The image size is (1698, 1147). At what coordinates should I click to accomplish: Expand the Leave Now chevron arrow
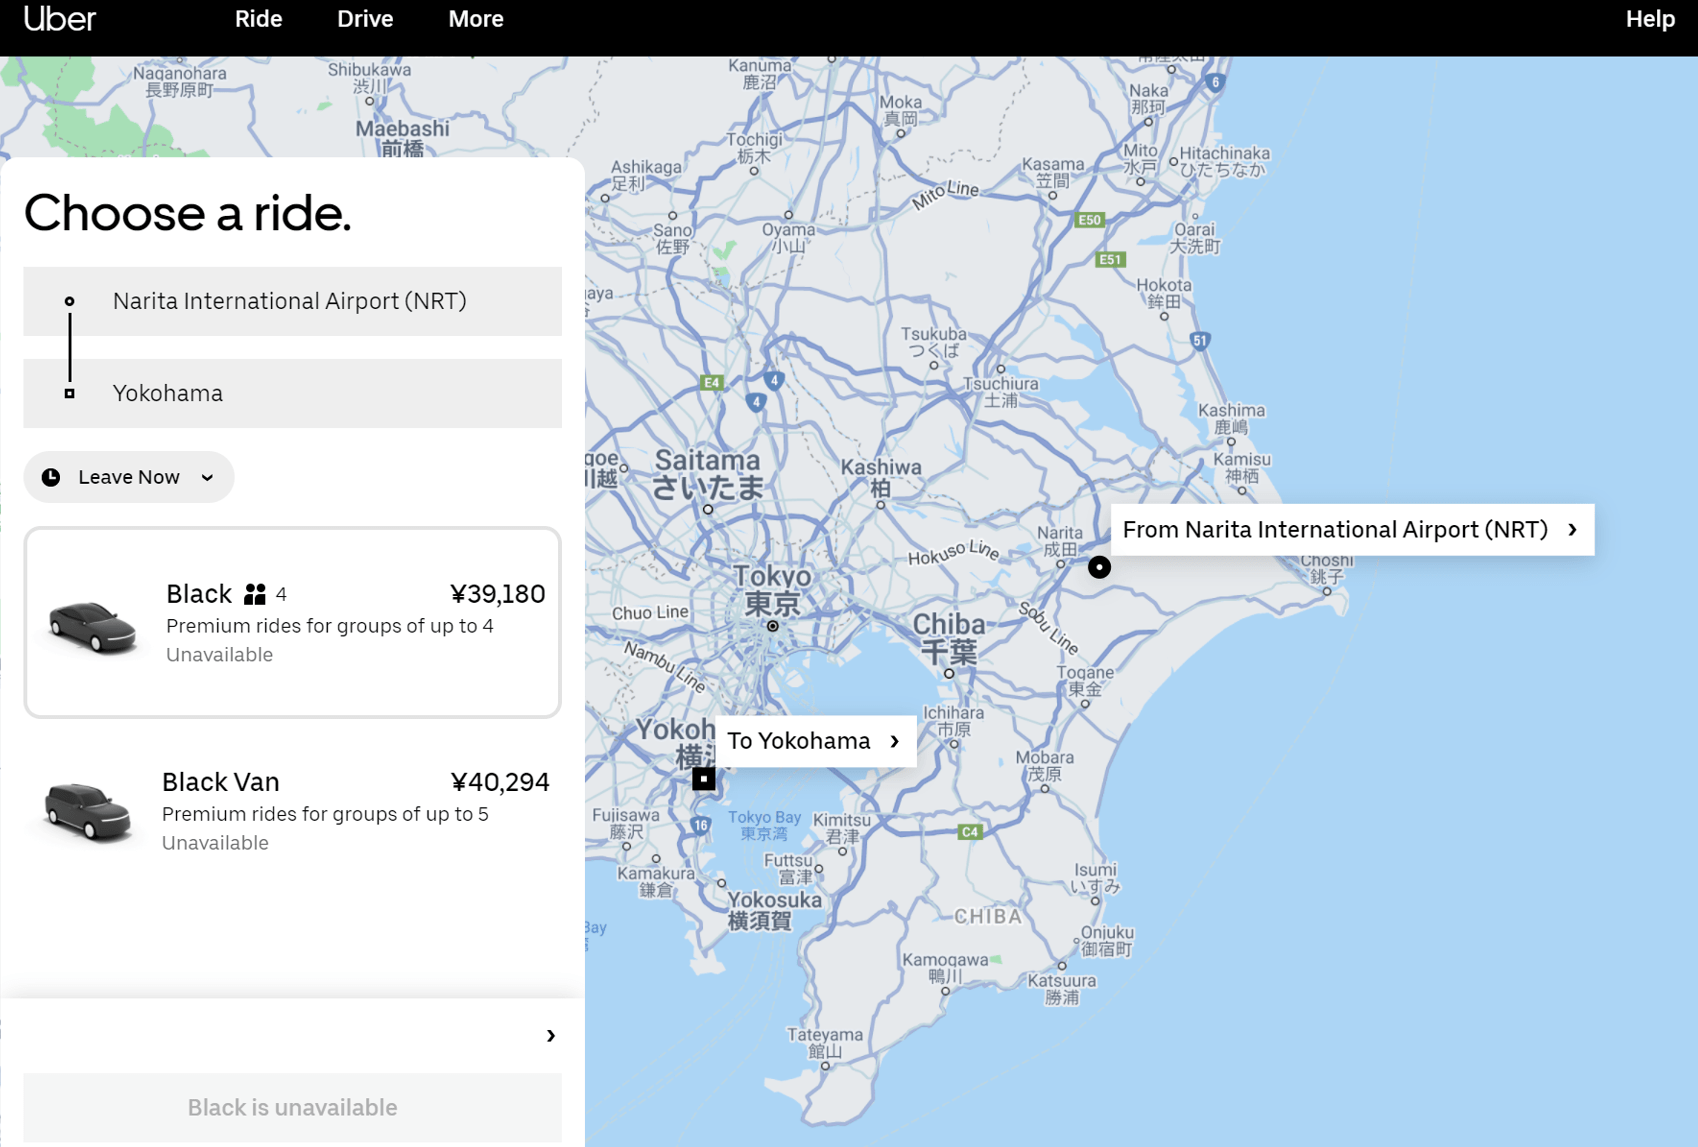207,478
